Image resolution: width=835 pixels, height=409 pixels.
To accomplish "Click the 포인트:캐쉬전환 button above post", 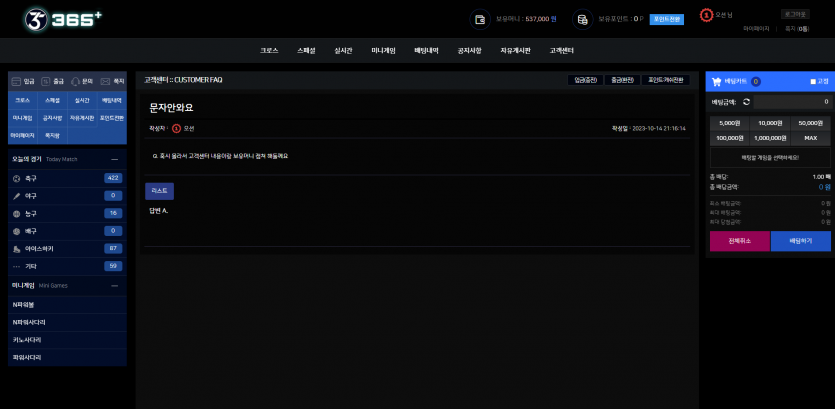I will (x=665, y=80).
